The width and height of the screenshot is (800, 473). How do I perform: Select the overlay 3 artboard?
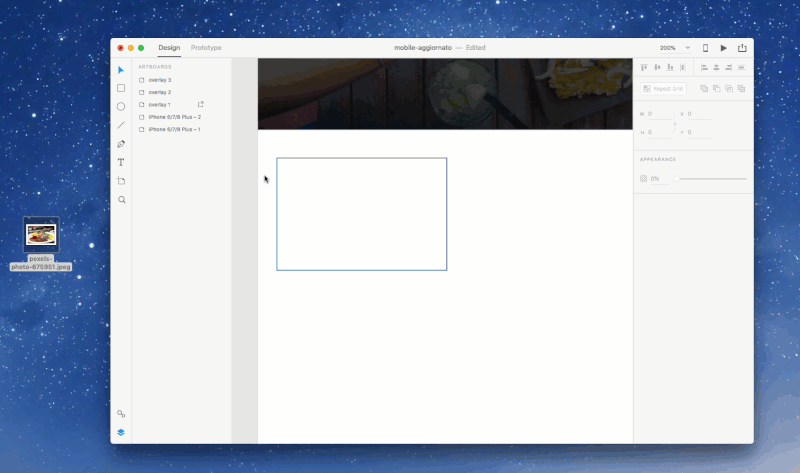click(159, 79)
